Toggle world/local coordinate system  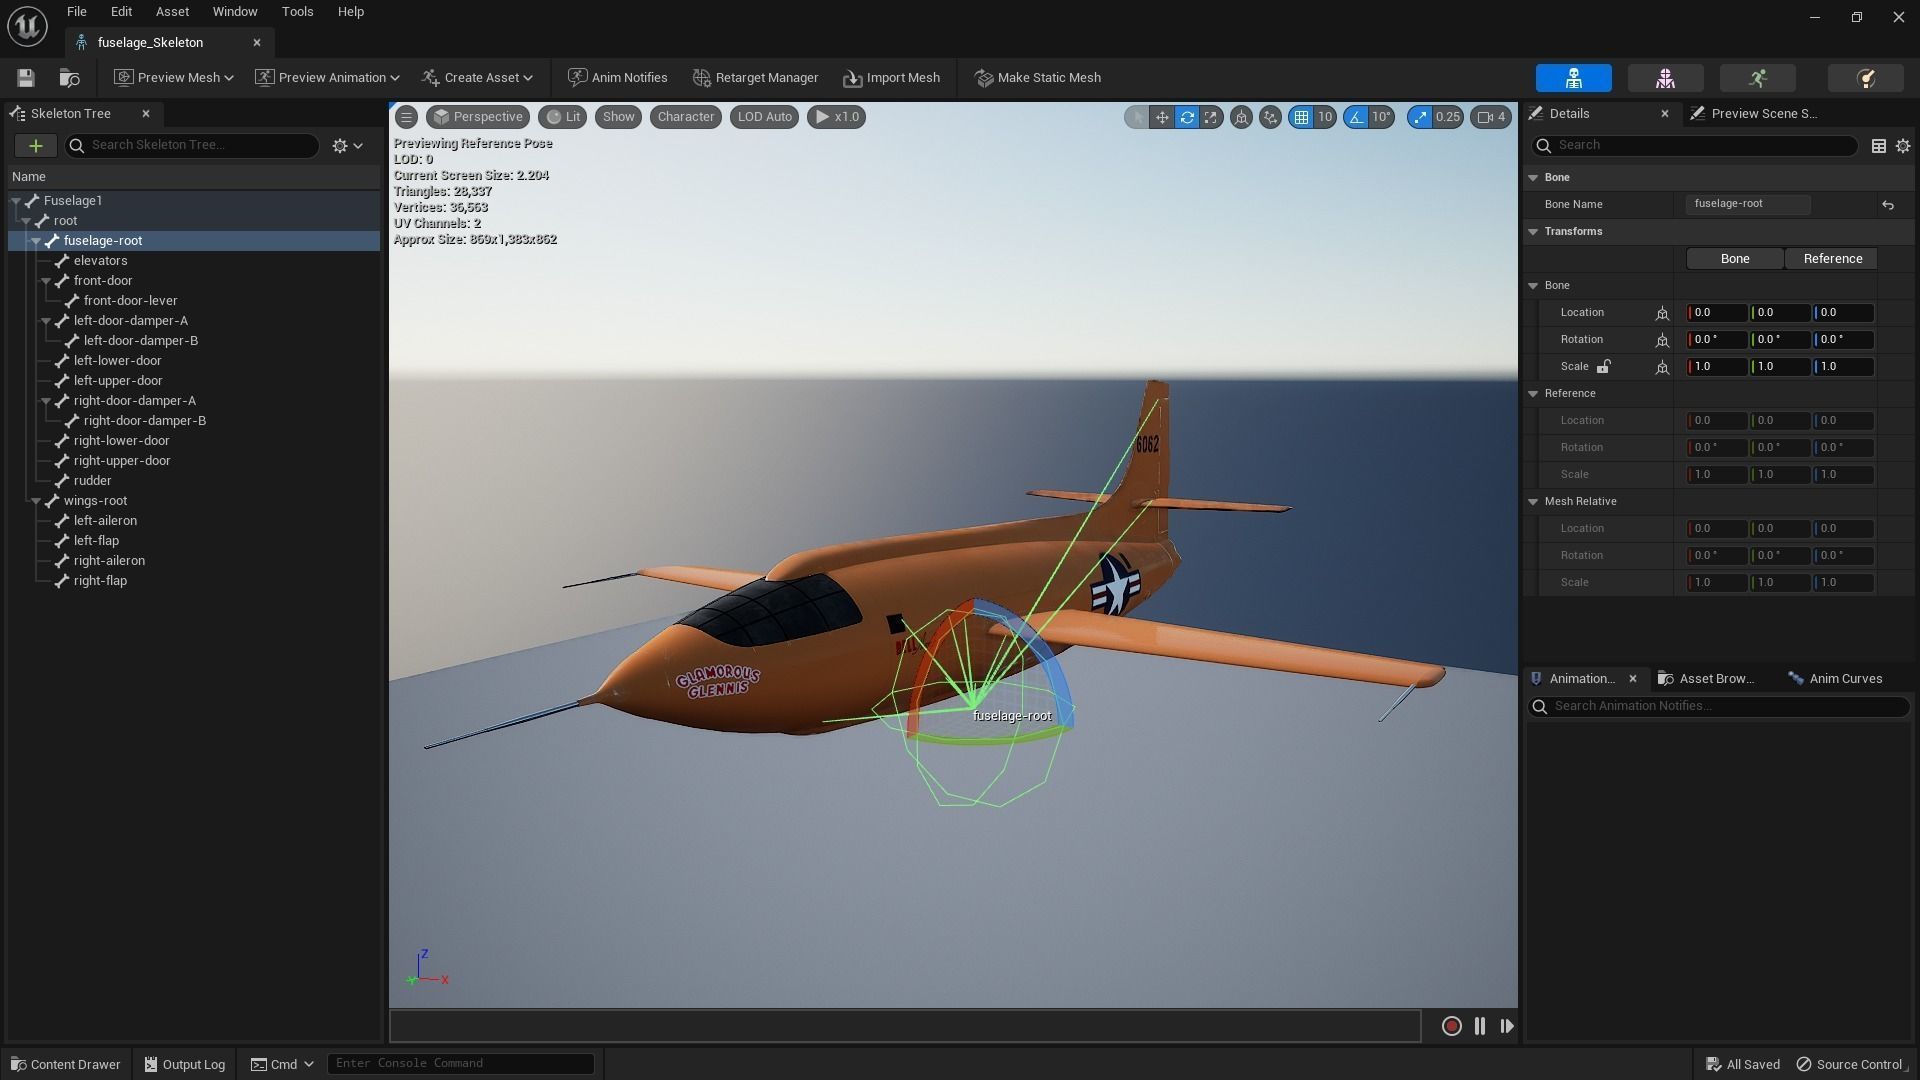pos(1241,117)
